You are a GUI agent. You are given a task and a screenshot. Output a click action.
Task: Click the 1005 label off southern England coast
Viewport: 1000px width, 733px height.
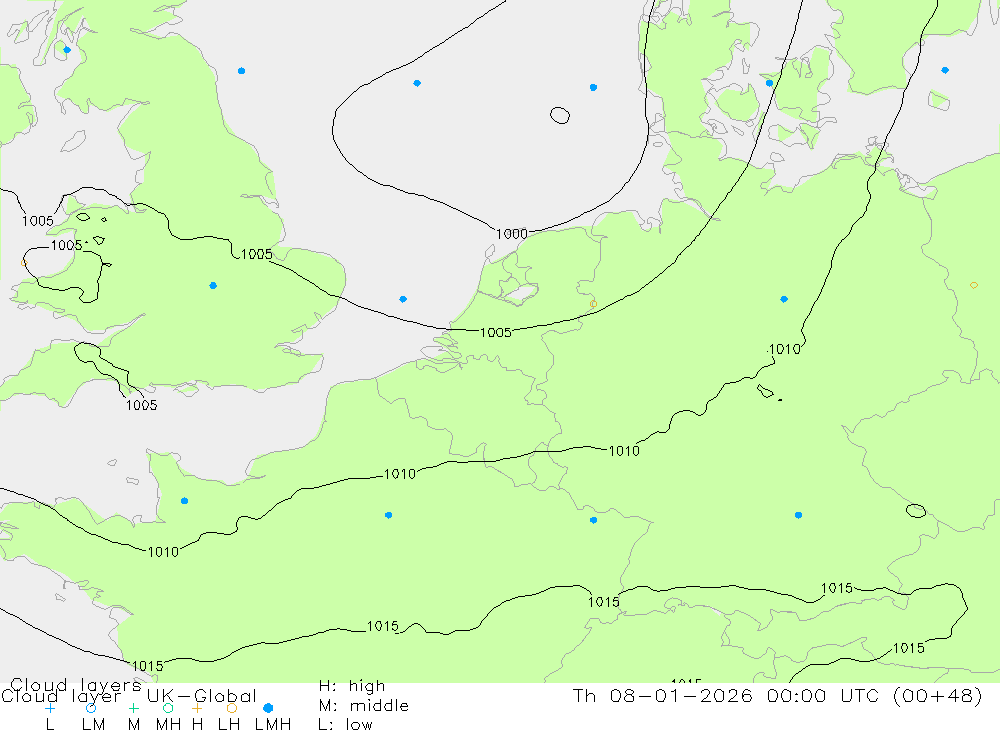pos(141,405)
